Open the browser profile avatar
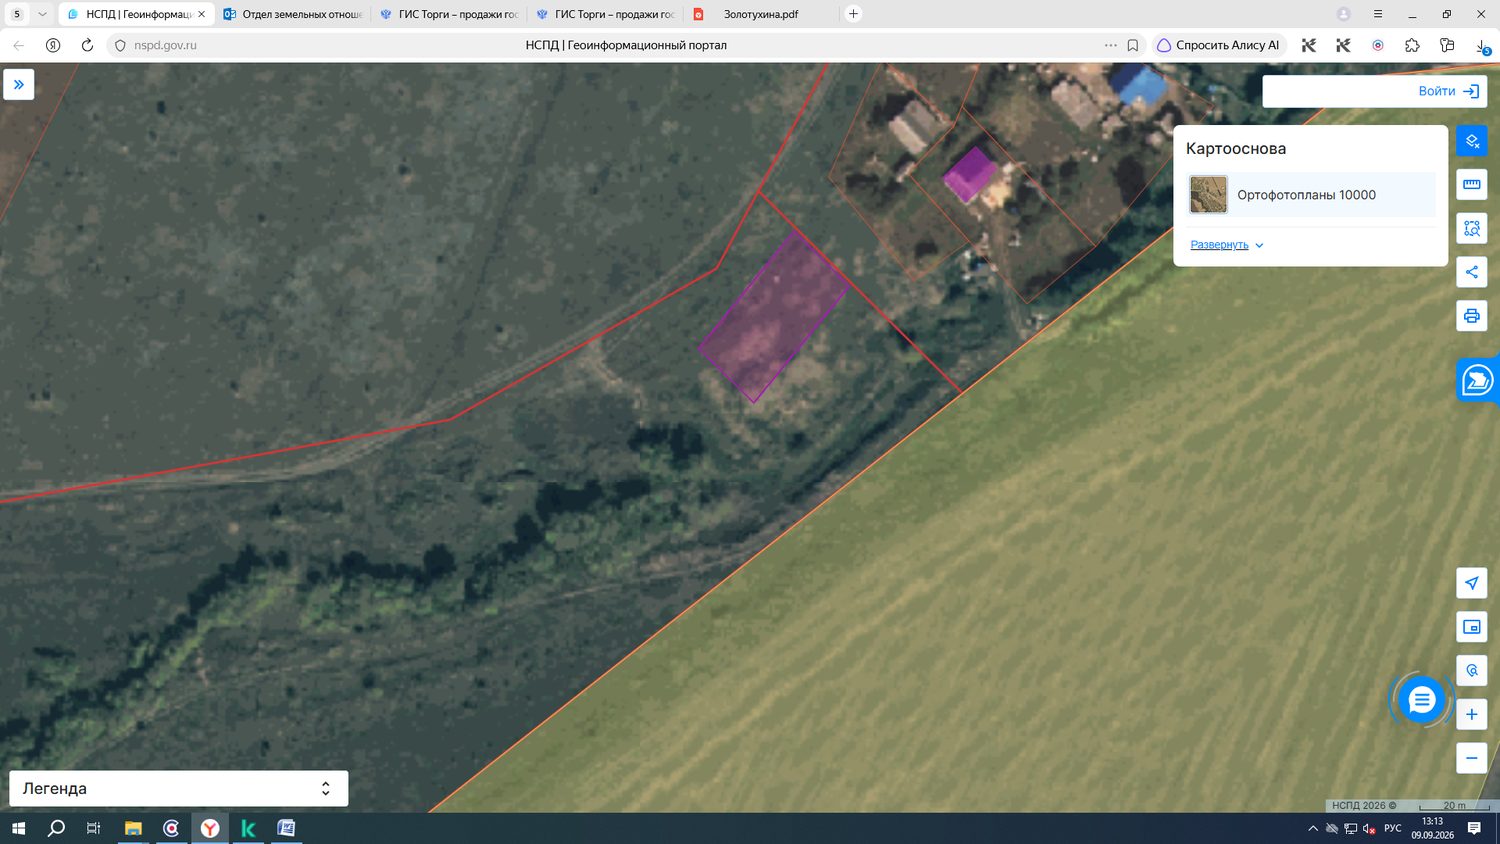 (x=1344, y=14)
